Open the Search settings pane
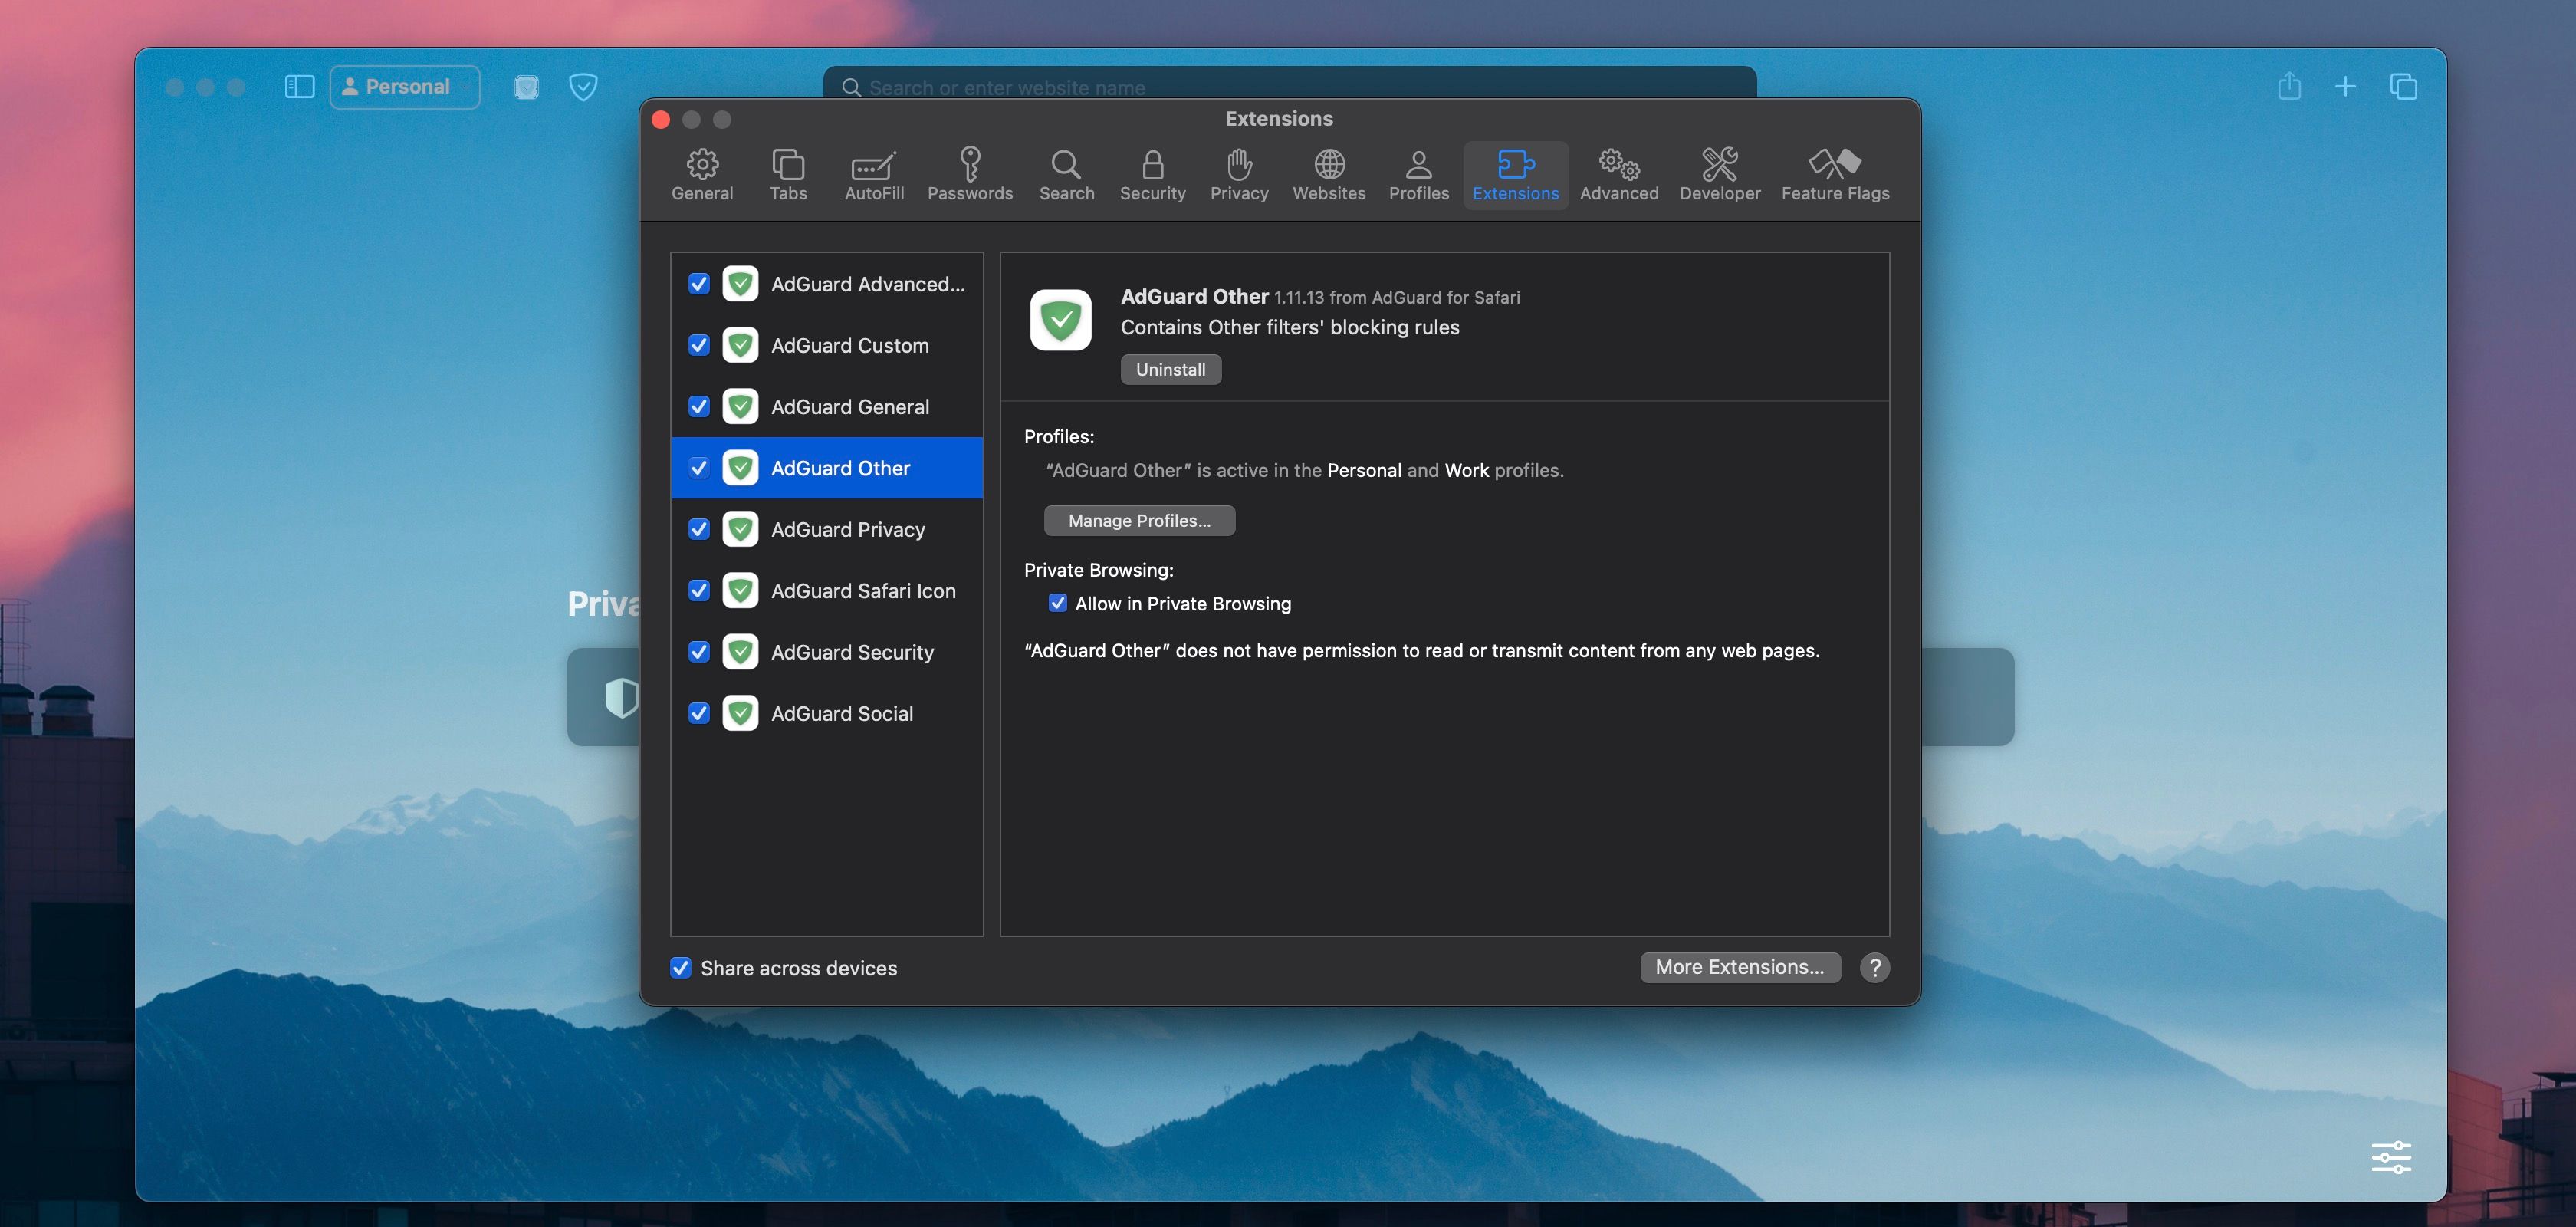Viewport: 2576px width, 1227px height. tap(1066, 175)
